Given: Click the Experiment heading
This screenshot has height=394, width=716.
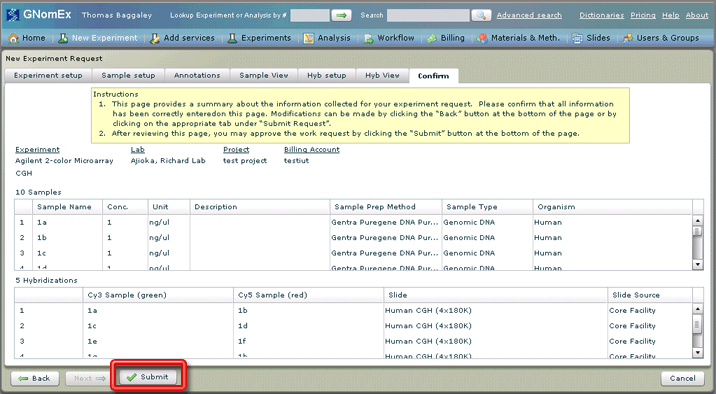Looking at the screenshot, I should (37, 150).
